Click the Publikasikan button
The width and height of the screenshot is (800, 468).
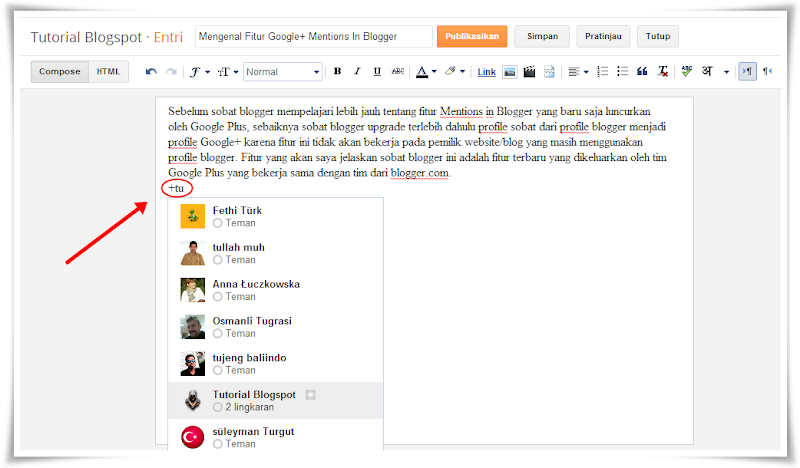472,36
